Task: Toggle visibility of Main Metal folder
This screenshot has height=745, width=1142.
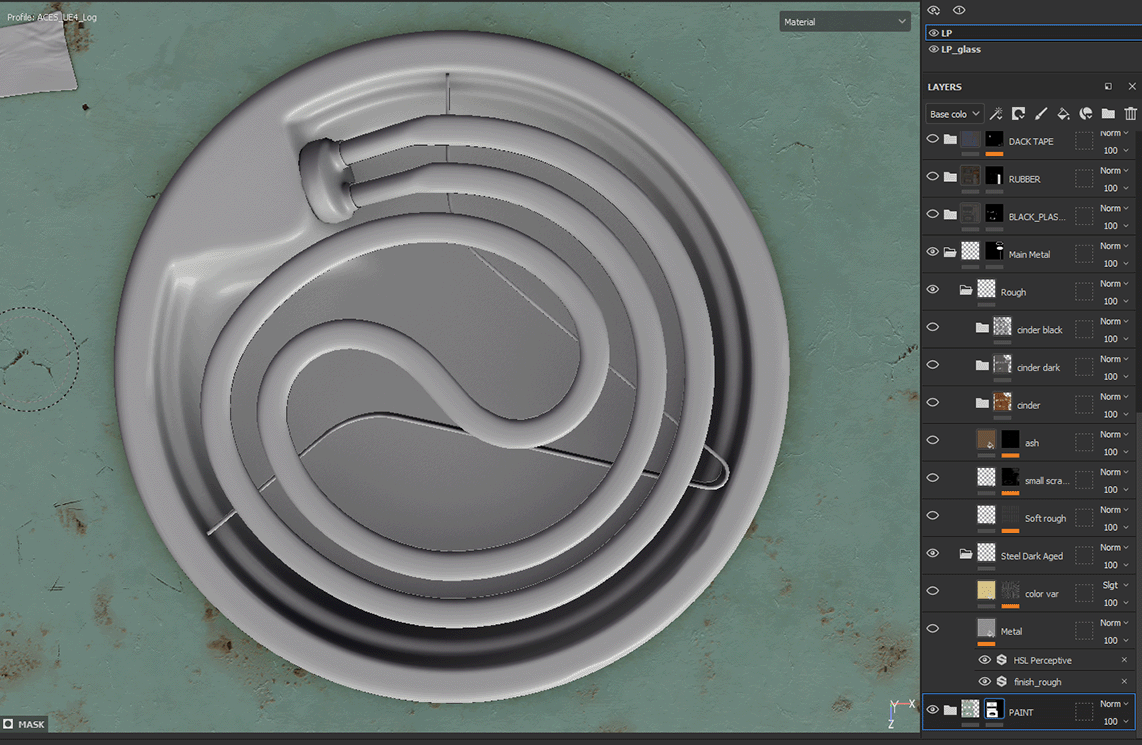Action: pos(932,252)
